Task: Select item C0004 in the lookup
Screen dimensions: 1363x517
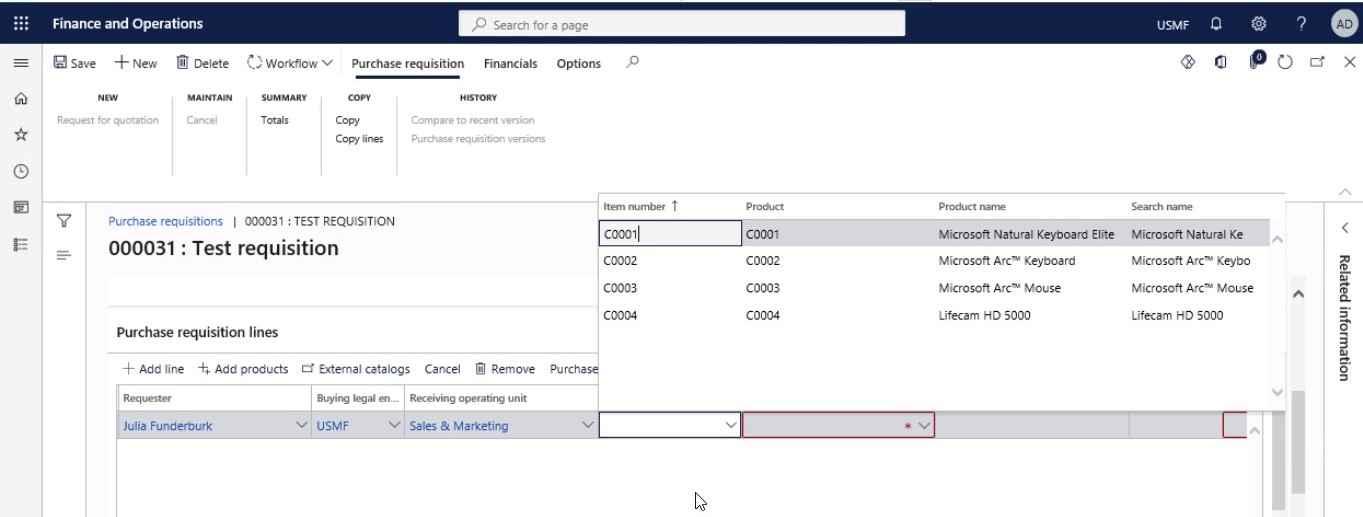Action: coord(620,315)
